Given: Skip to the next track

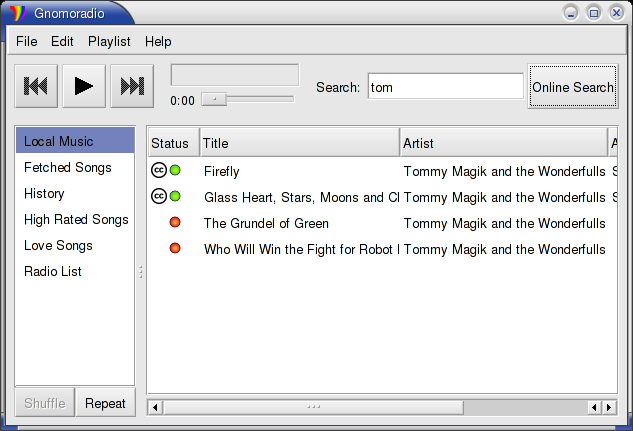Looking at the screenshot, I should [x=132, y=87].
